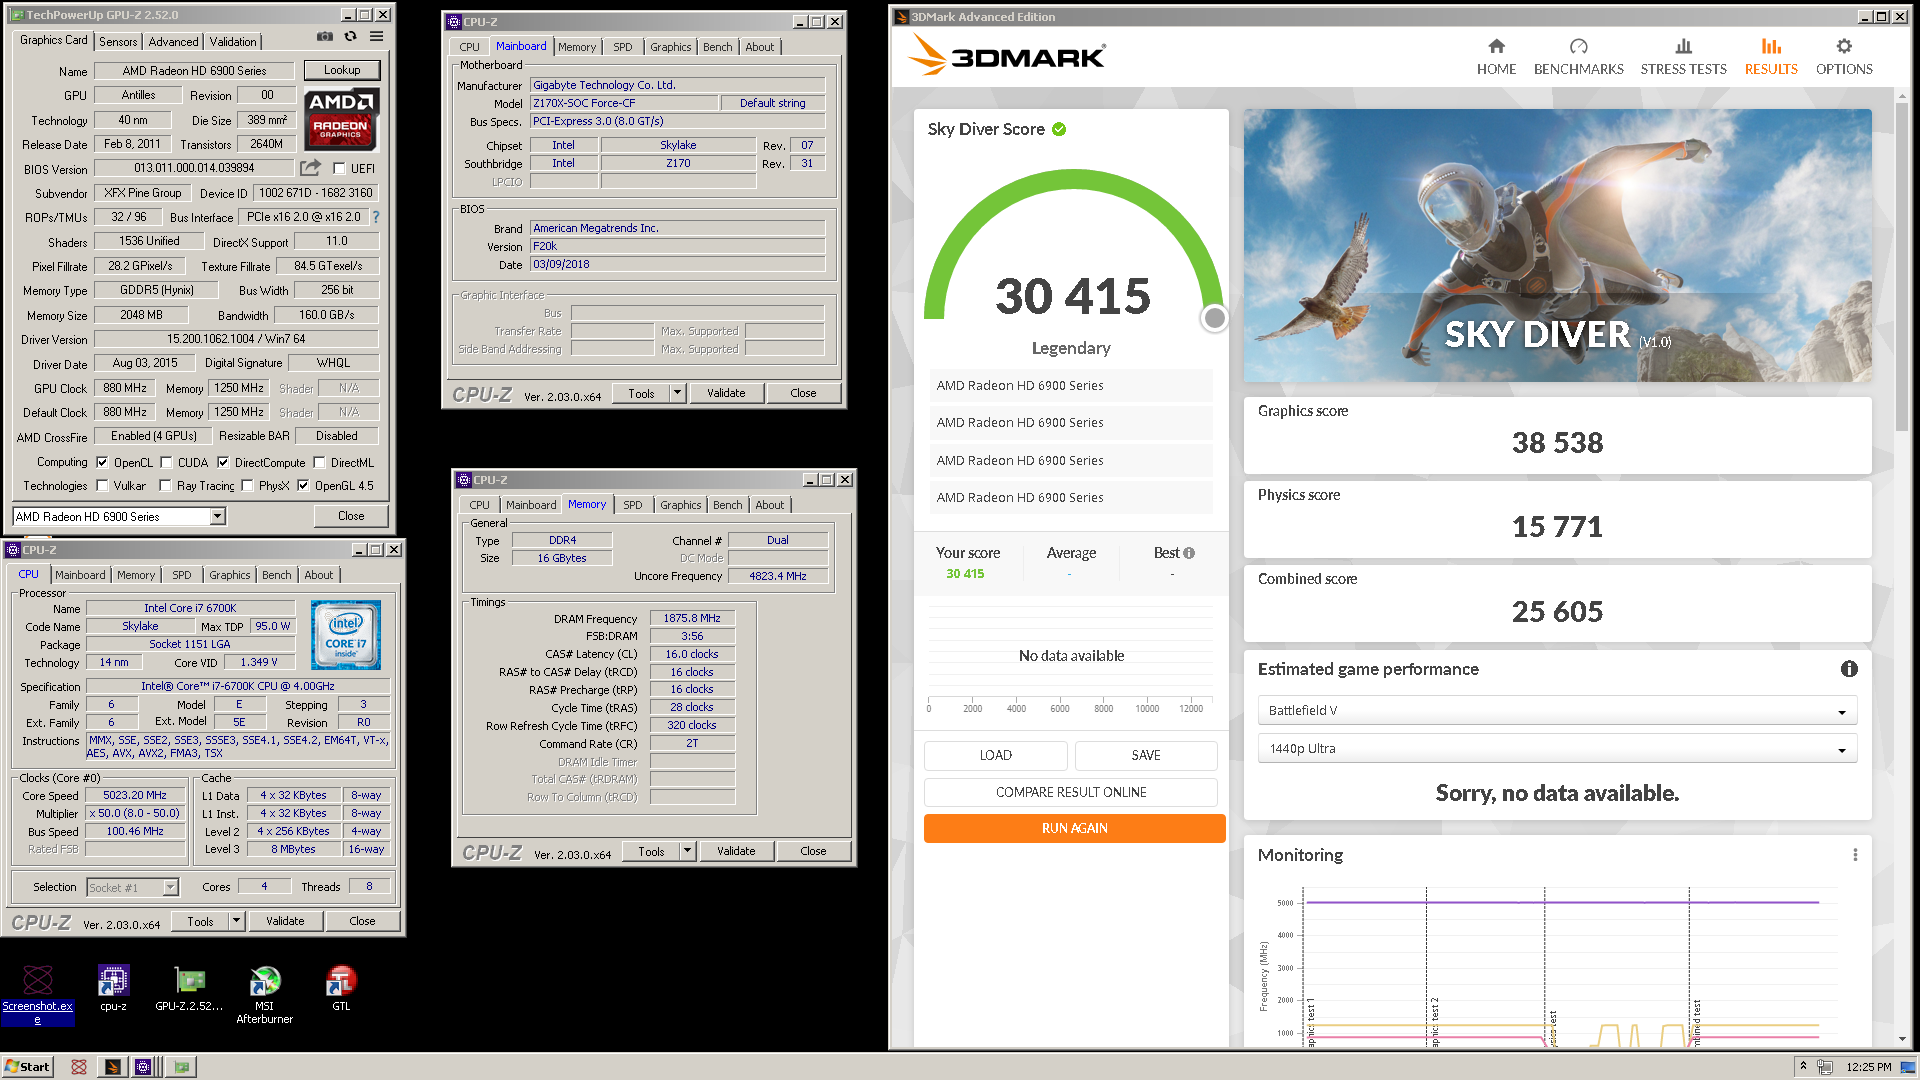This screenshot has width=1920, height=1080.
Task: Switch to Graphics tab in CPU tab window
Action: (x=230, y=575)
